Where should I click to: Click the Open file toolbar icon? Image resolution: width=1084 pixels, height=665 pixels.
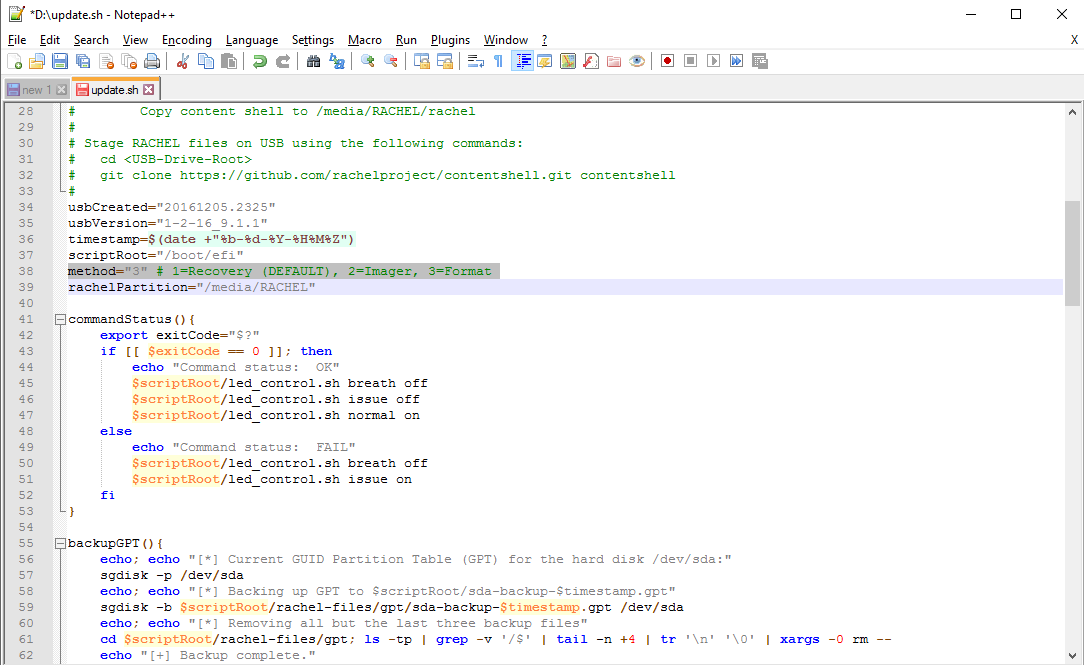[x=37, y=62]
